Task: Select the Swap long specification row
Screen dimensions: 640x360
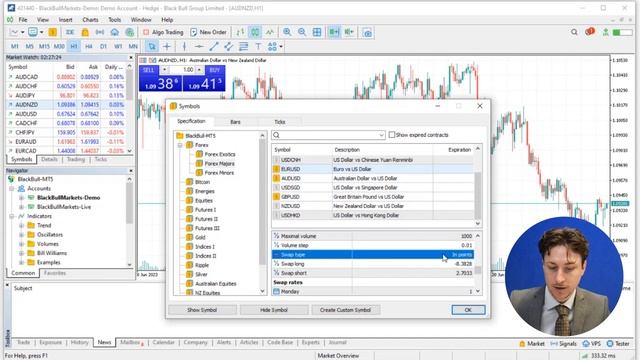Action: [373, 264]
